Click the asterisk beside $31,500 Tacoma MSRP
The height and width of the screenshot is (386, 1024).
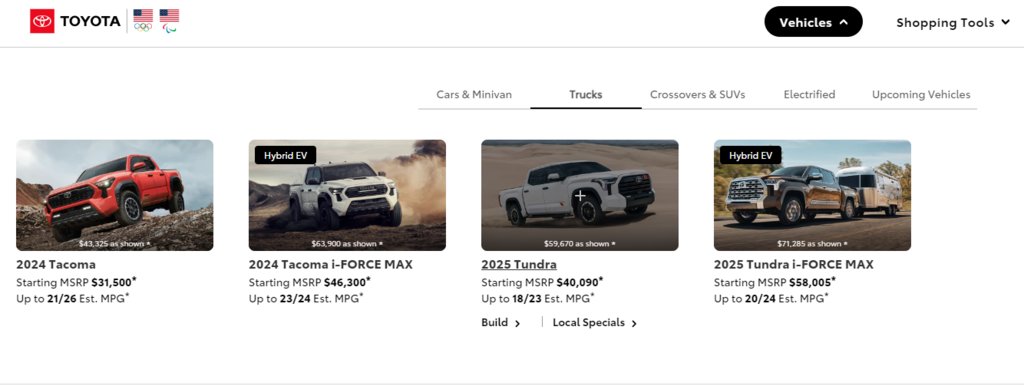[x=134, y=280]
